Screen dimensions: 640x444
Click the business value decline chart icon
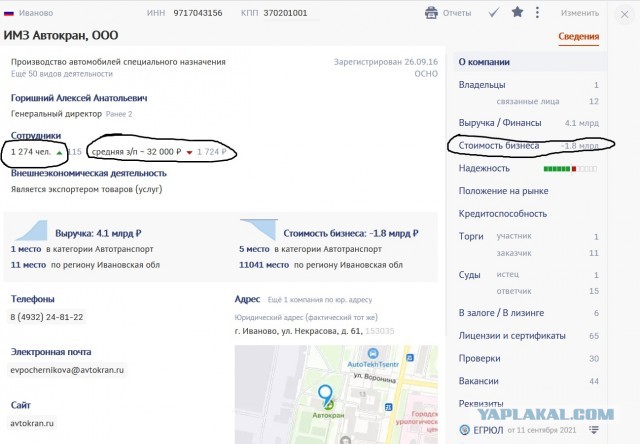pyautogui.click(x=259, y=229)
